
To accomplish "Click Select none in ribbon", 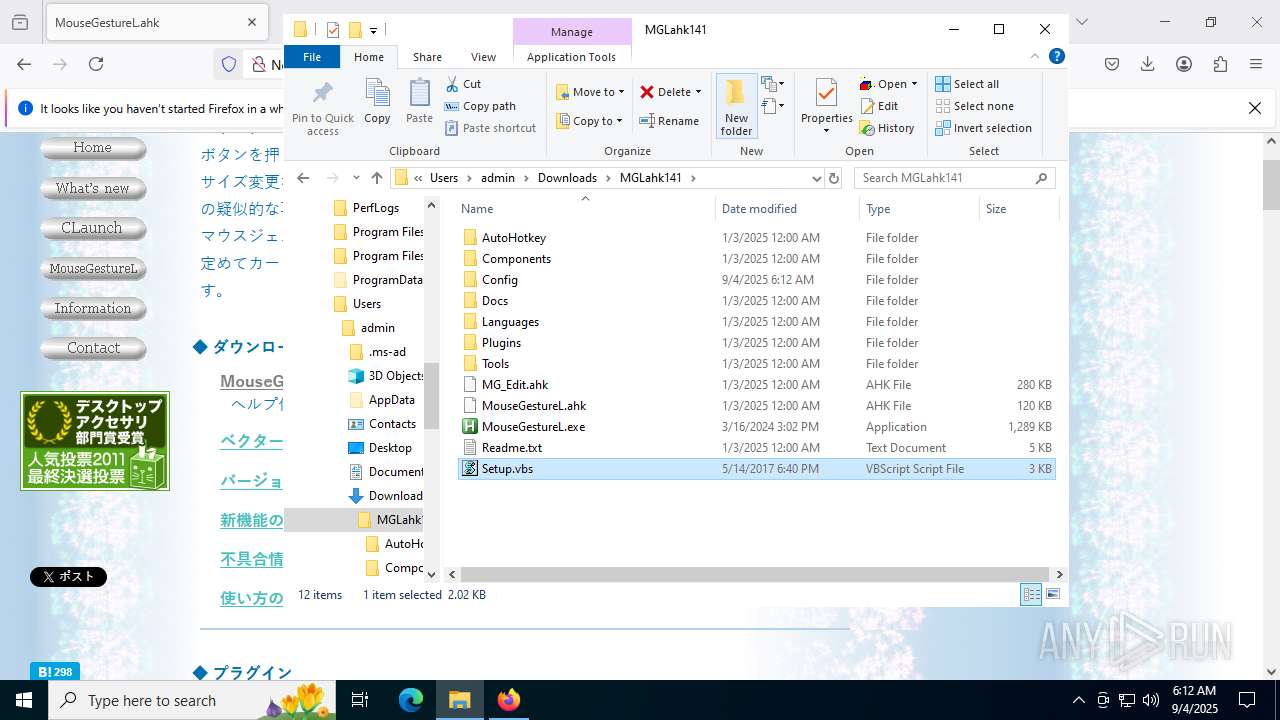I will [974, 106].
